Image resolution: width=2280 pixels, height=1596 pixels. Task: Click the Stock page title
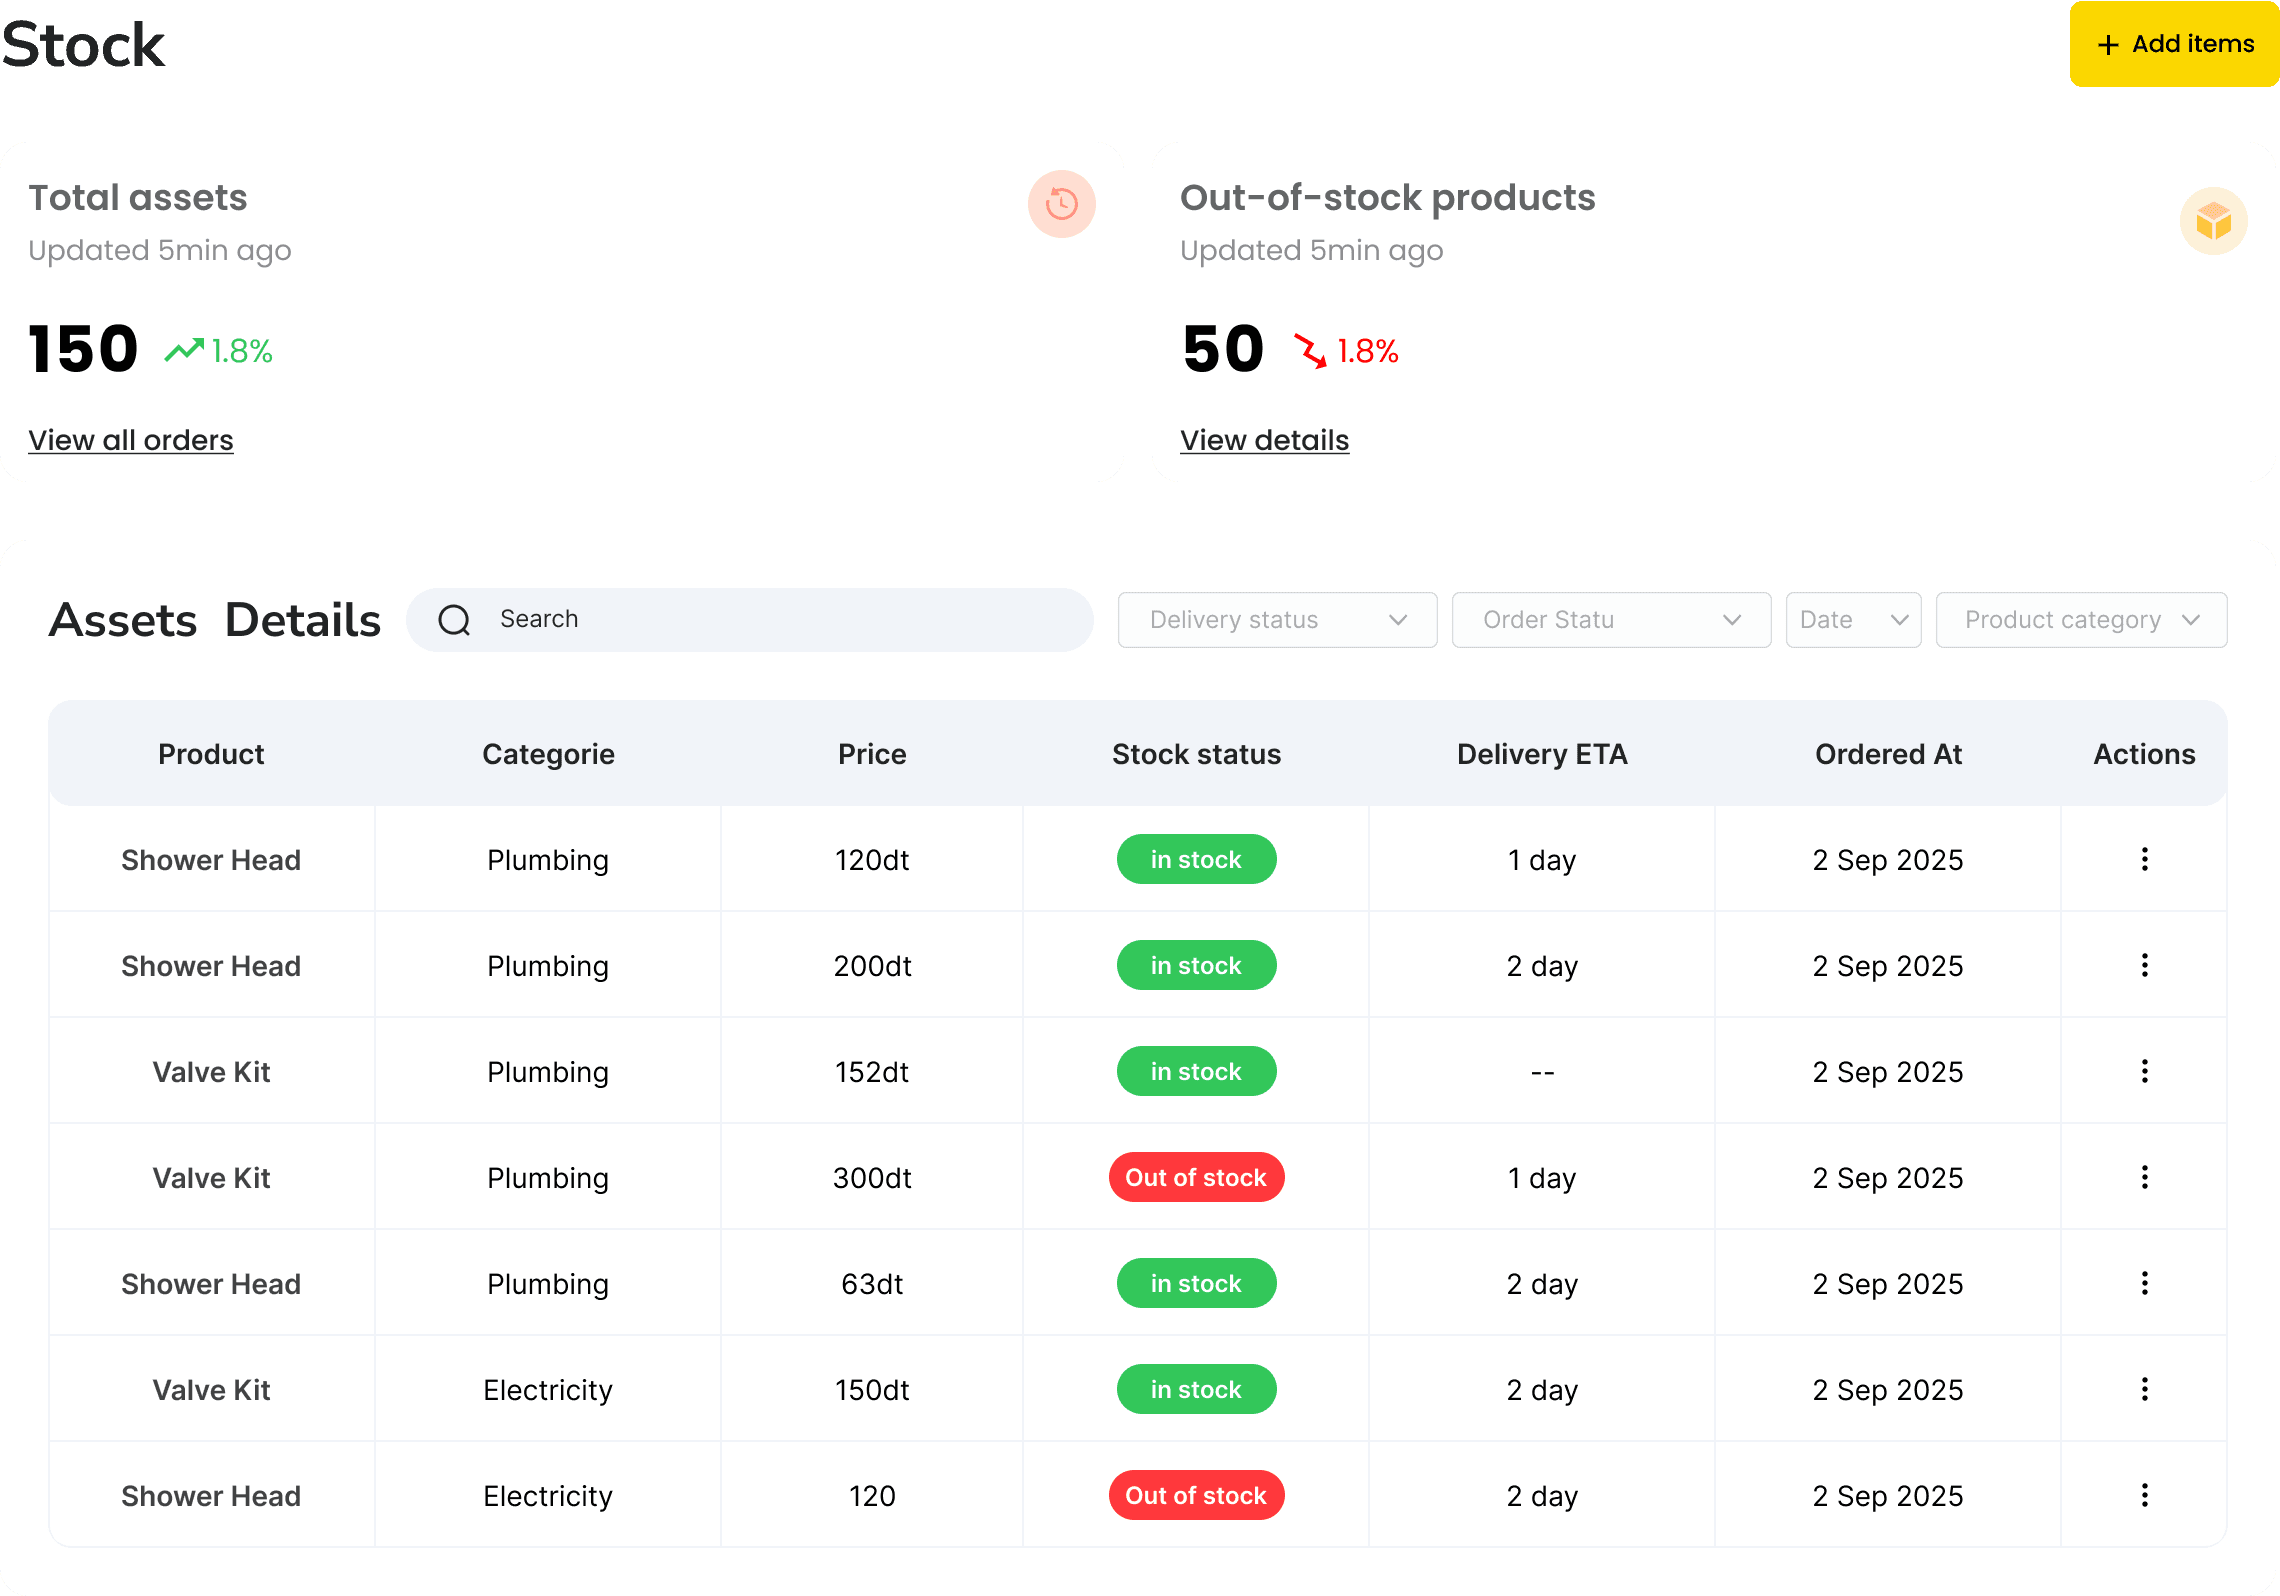[x=83, y=45]
